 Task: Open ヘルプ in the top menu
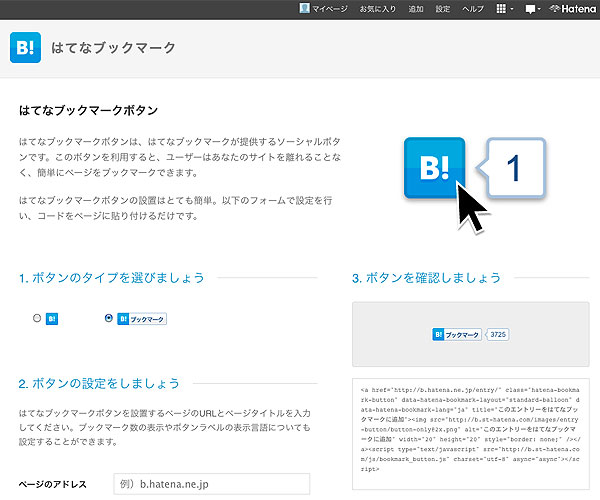473,9
